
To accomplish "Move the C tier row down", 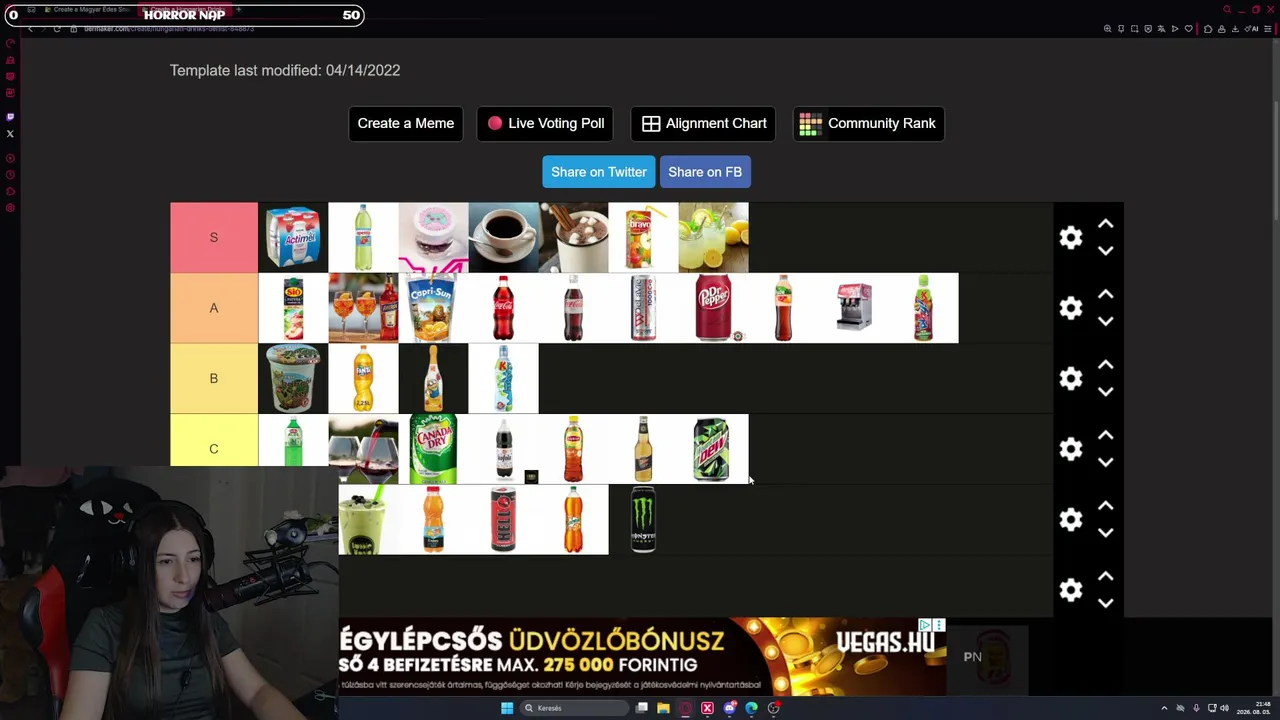I will tap(1106, 462).
